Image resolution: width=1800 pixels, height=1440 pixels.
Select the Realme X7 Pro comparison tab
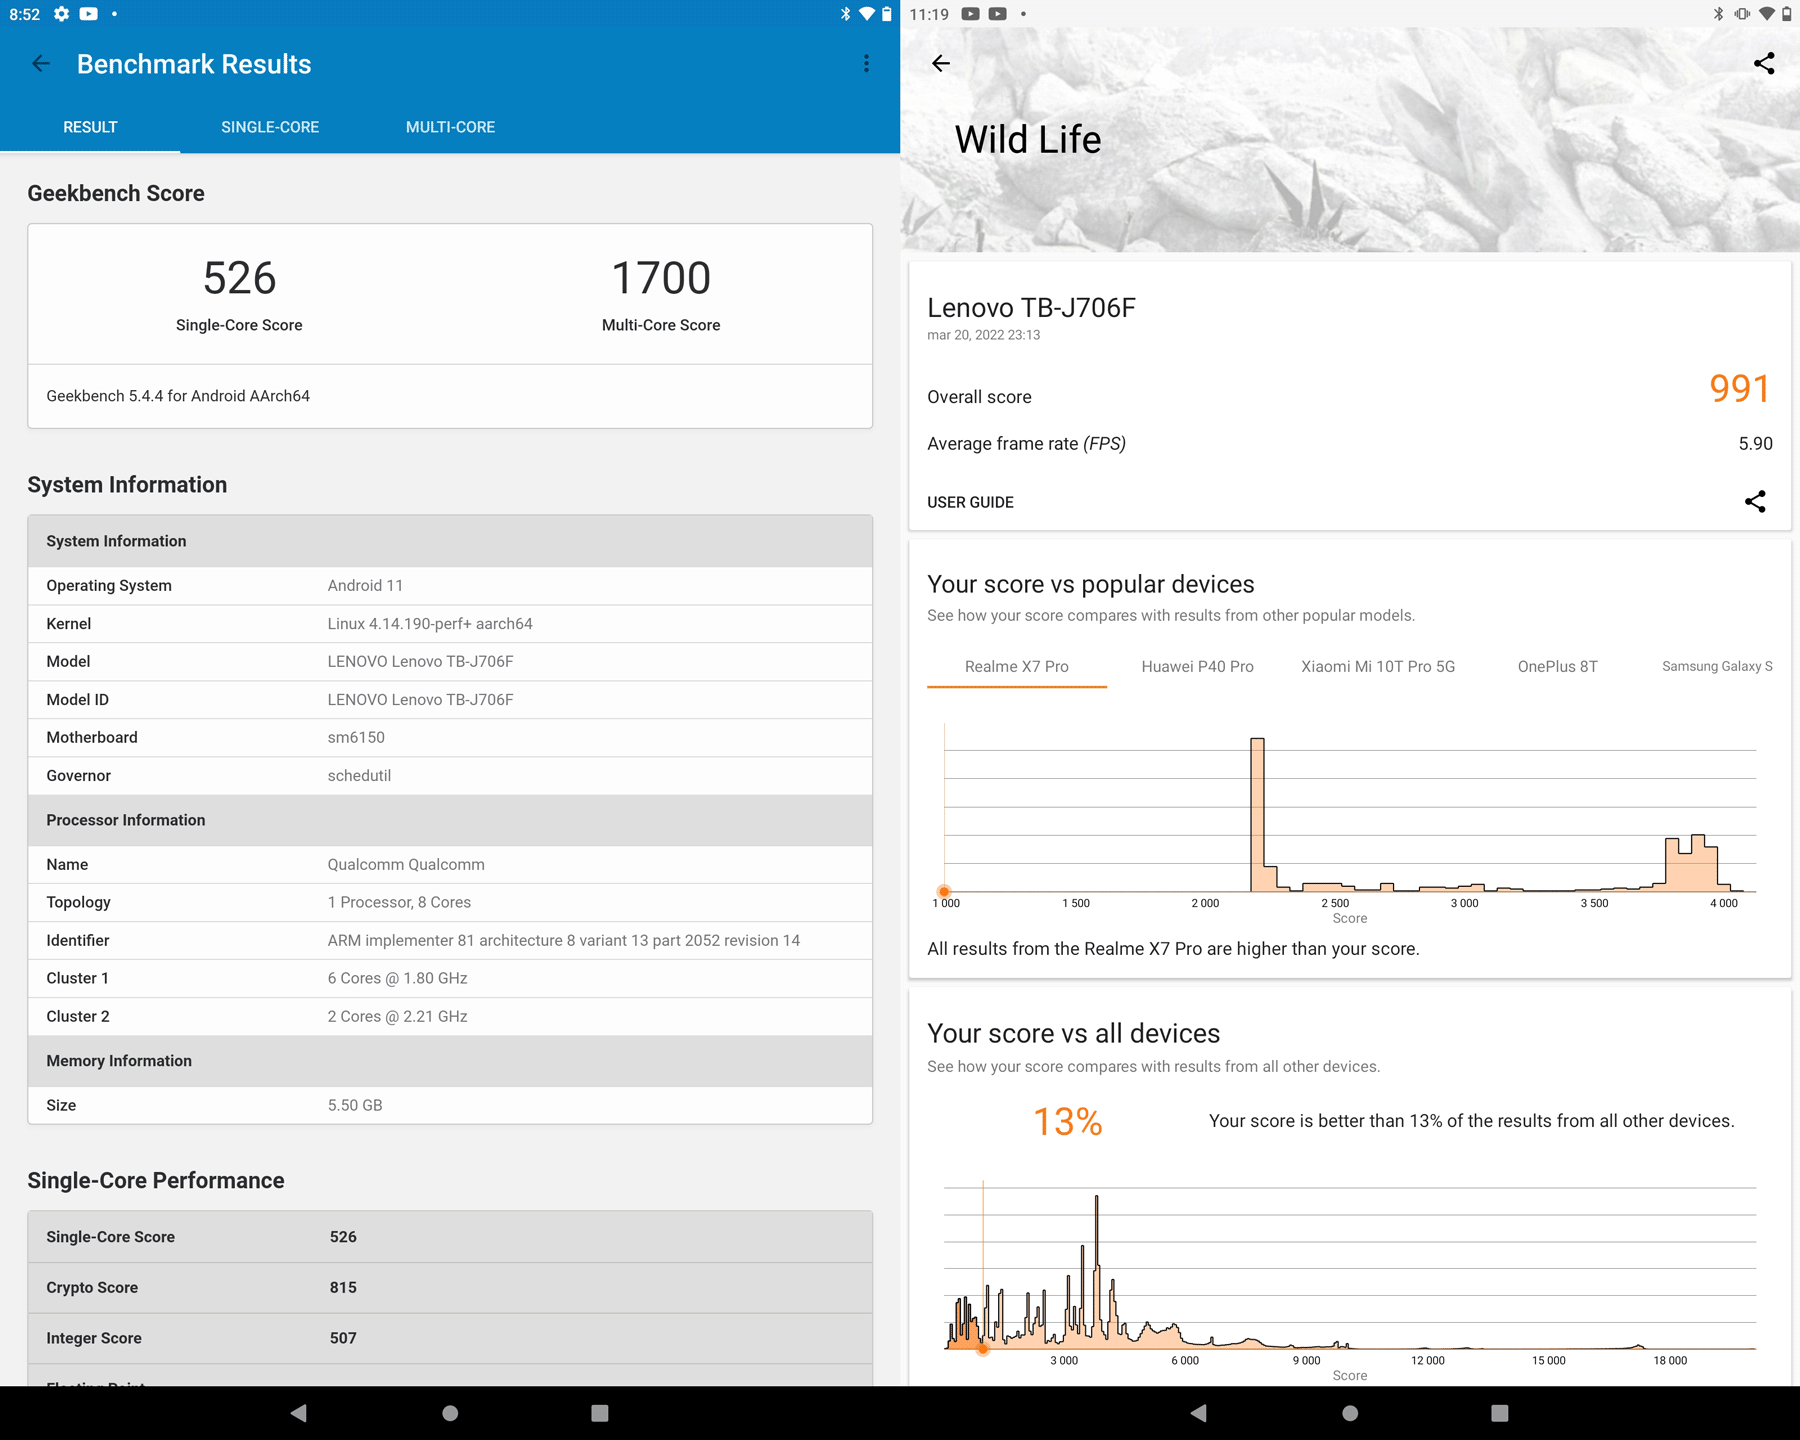[1017, 666]
